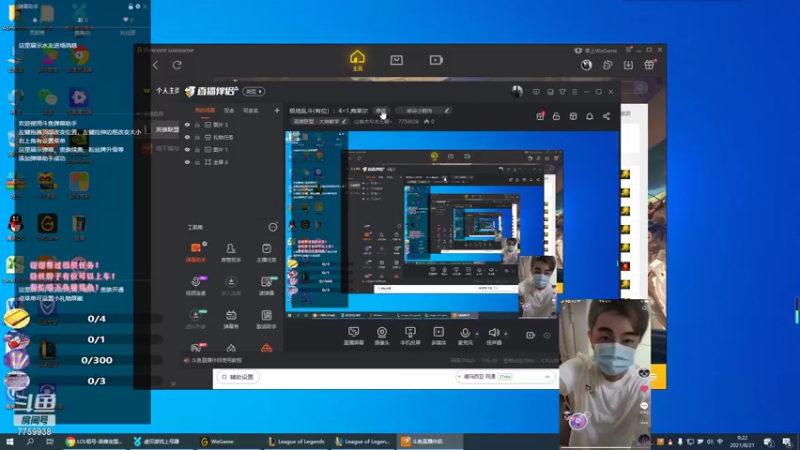
Task: Open the 掌上WeGame link
Action: (596, 50)
